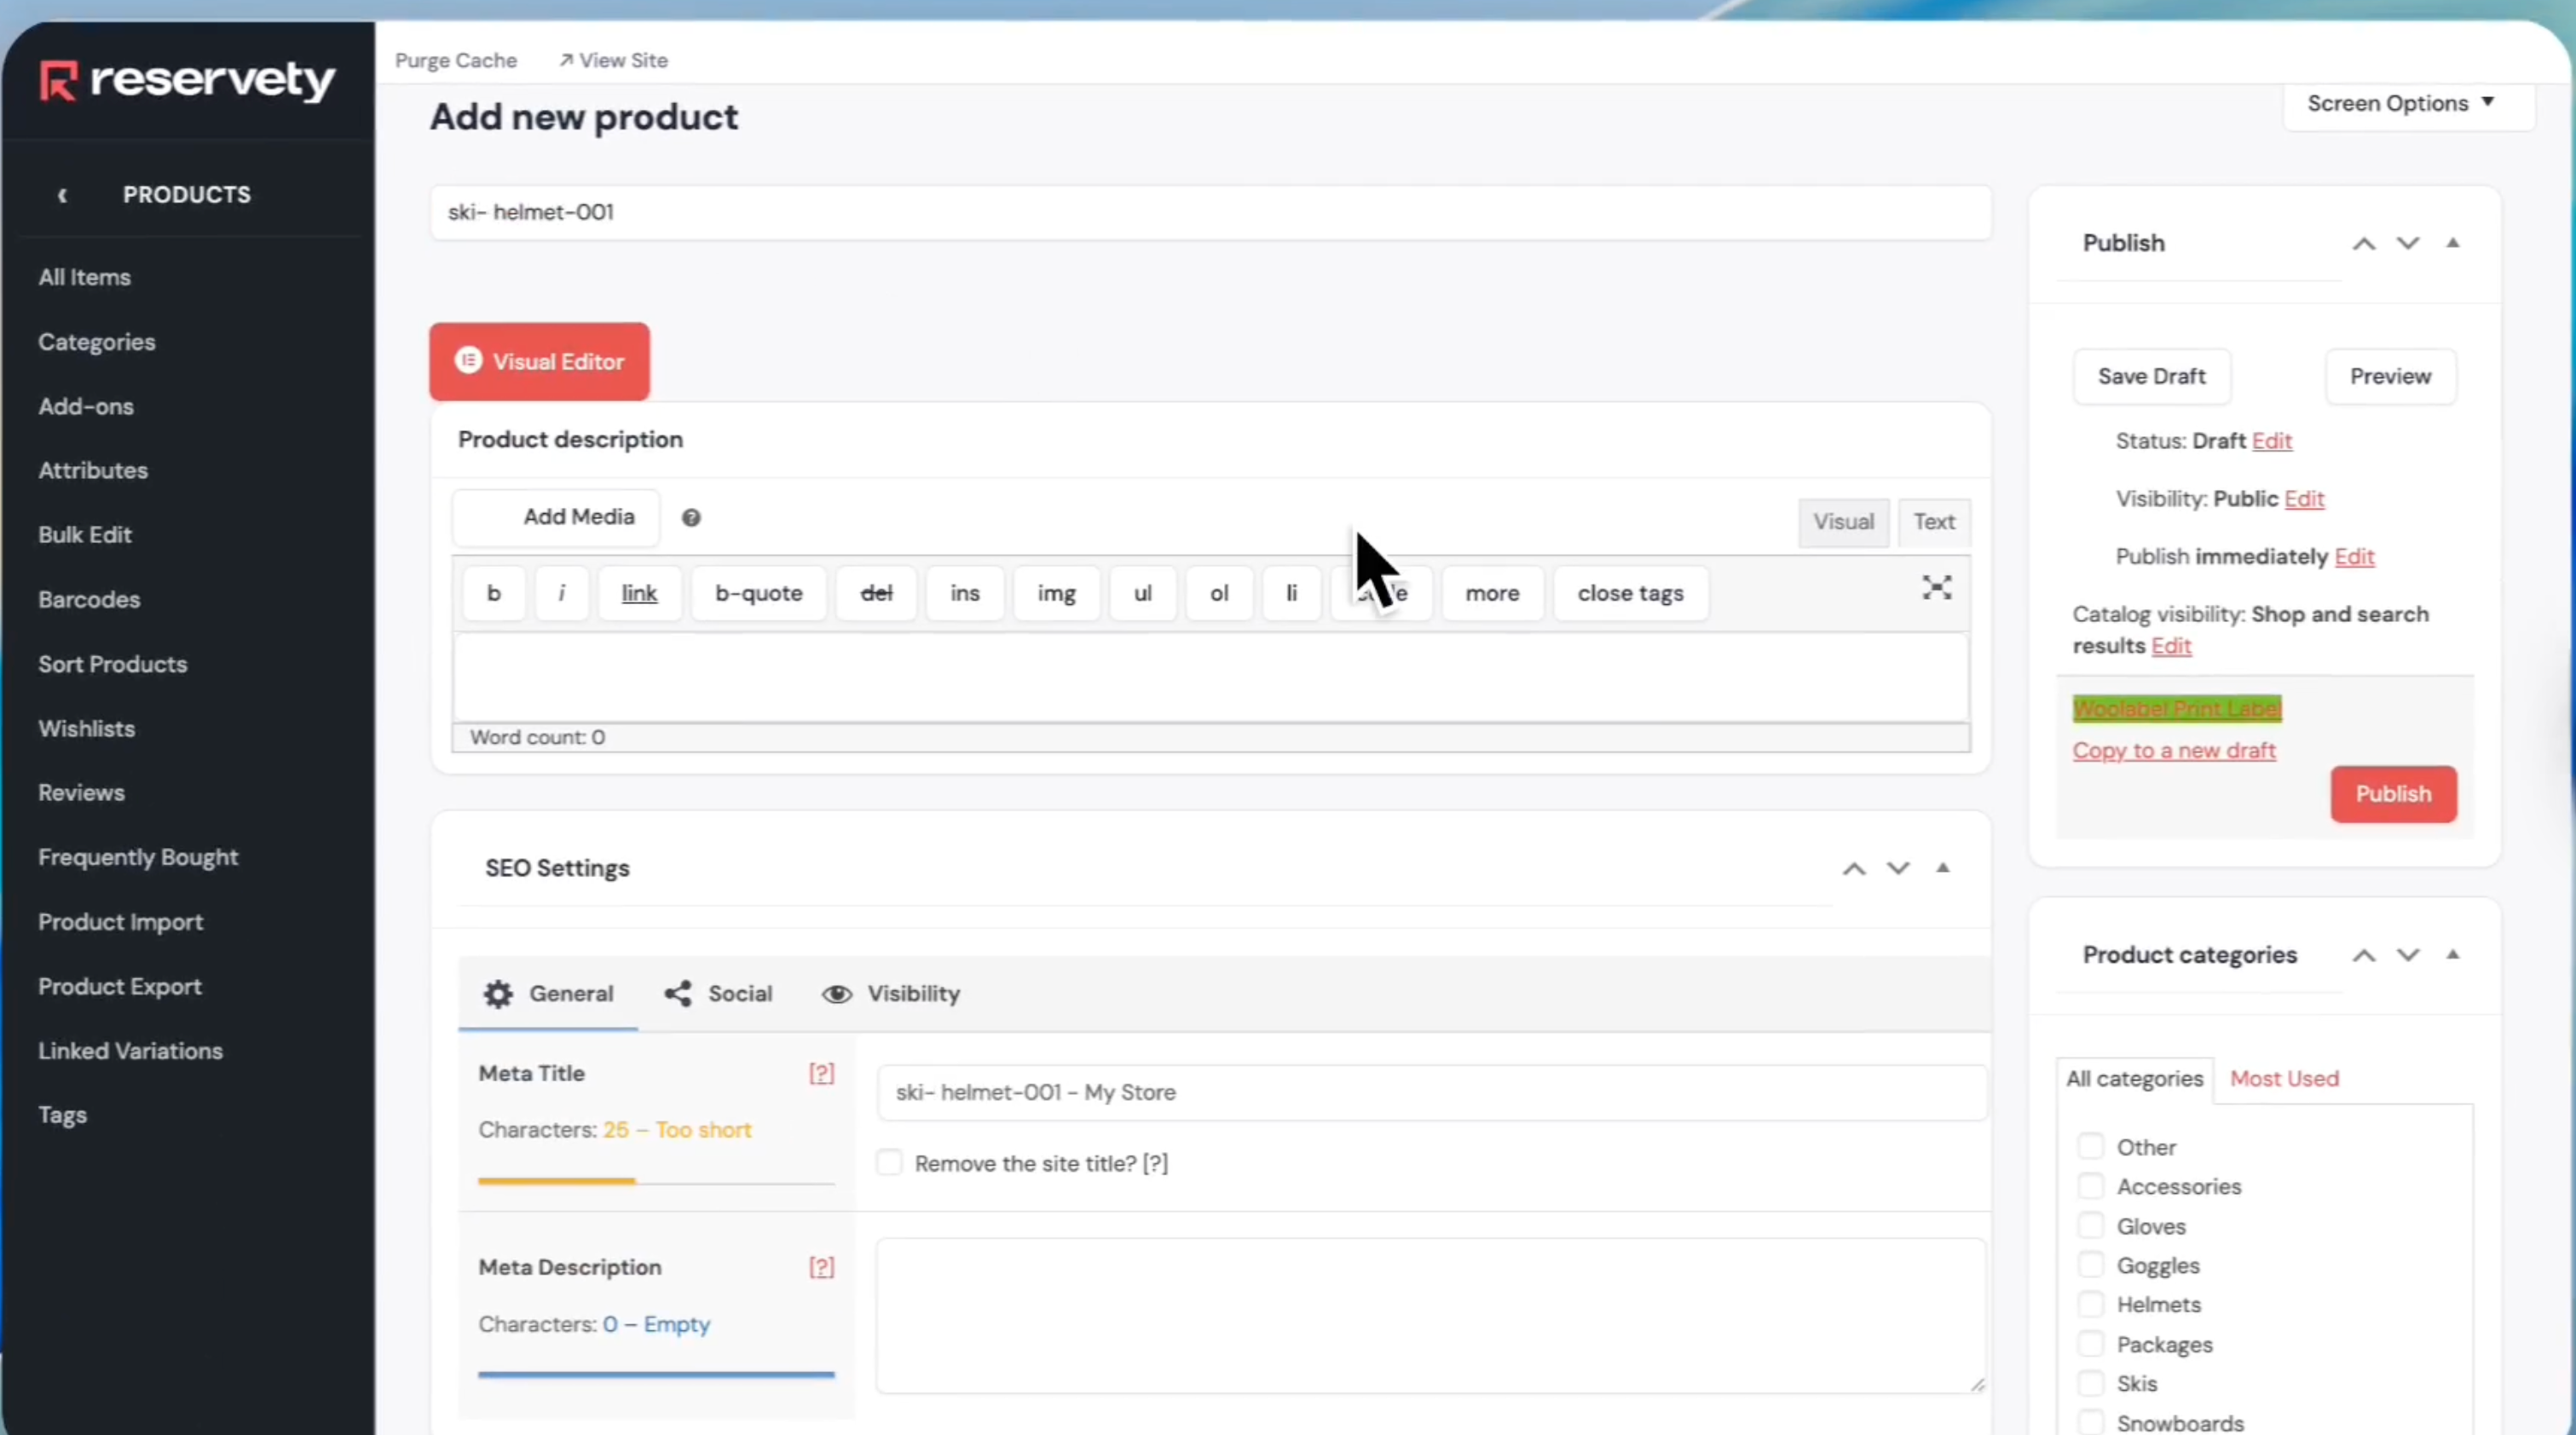Click the Meta Title help [?] icon

[x=821, y=1073]
